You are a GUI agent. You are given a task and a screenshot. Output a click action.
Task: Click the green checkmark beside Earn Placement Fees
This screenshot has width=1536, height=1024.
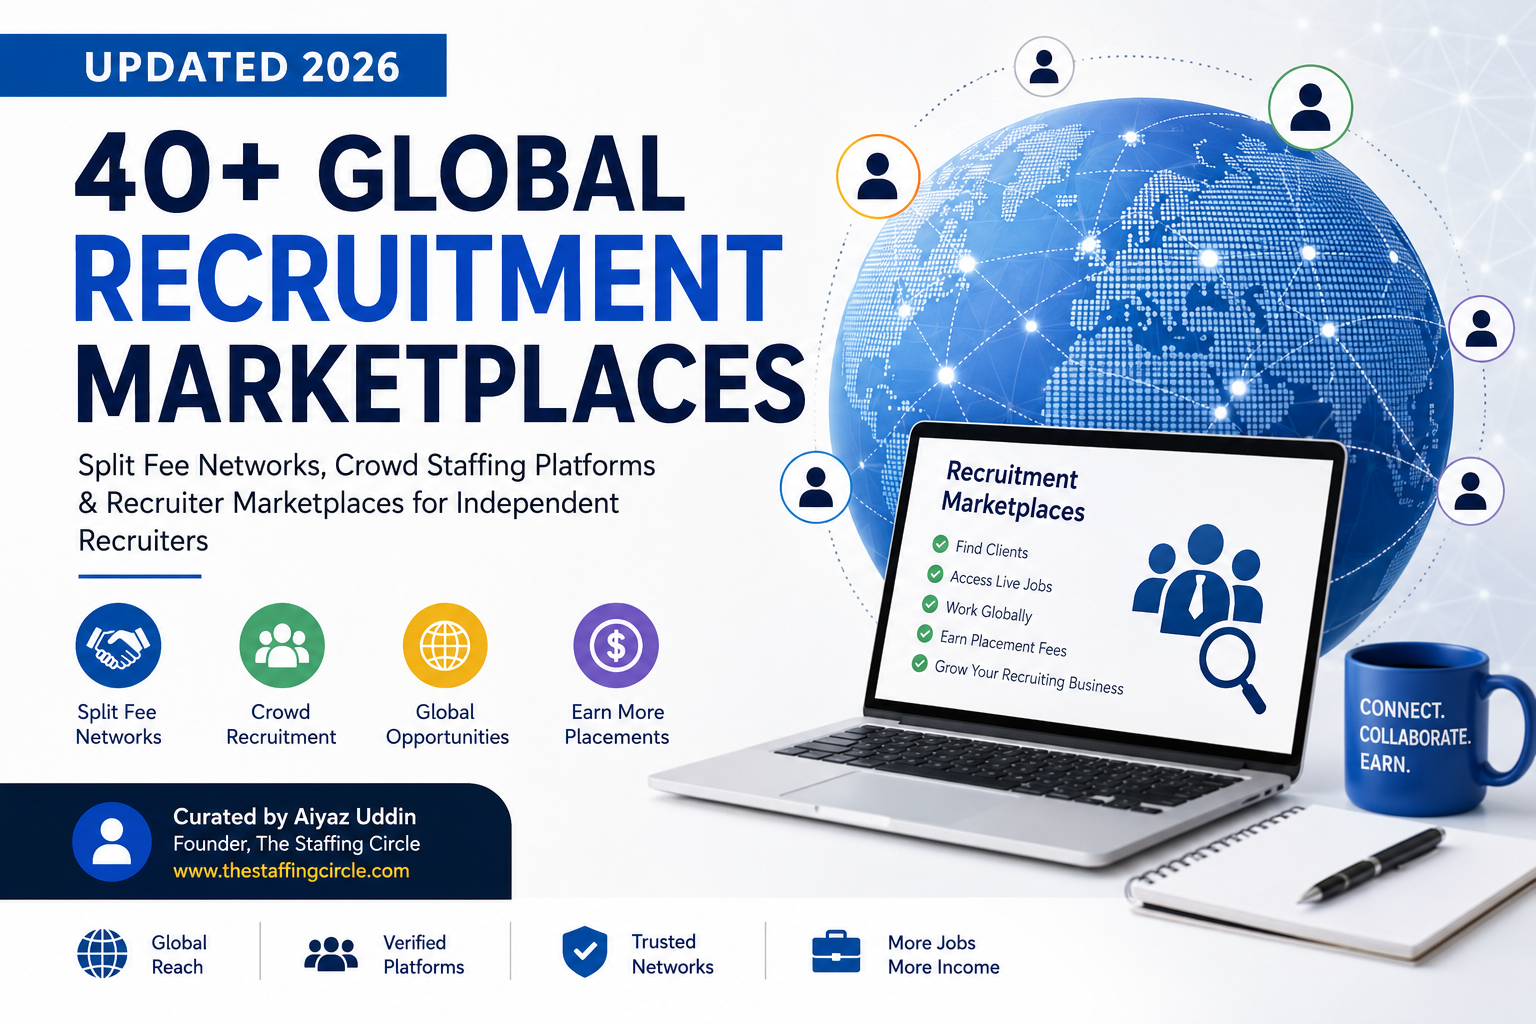(925, 634)
